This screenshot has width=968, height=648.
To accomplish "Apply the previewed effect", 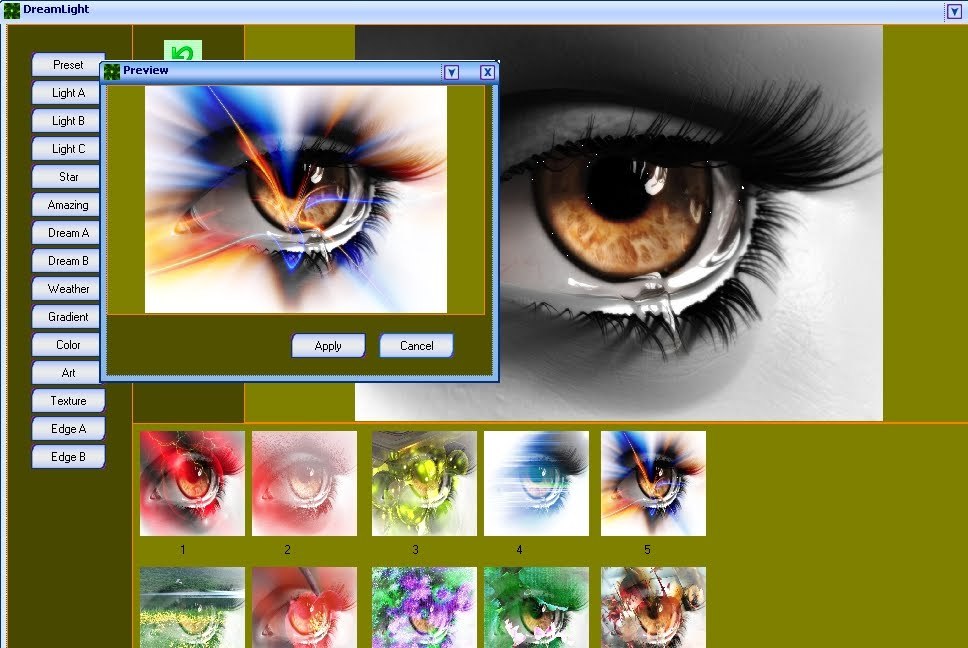I will pyautogui.click(x=328, y=345).
